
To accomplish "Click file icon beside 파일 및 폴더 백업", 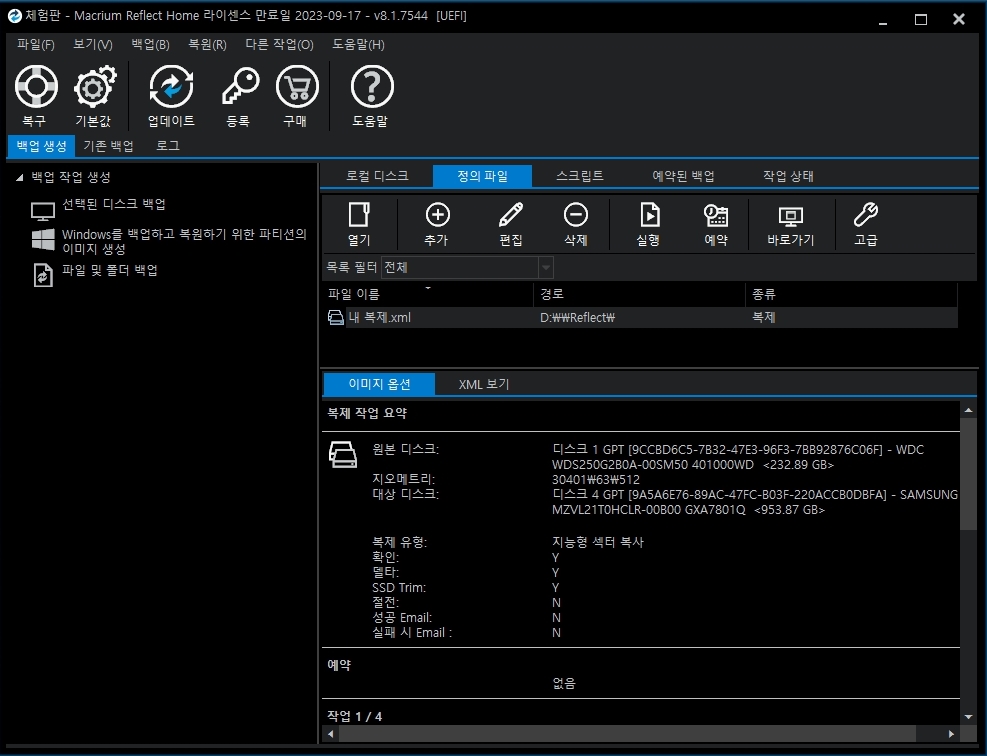I will click(x=43, y=275).
